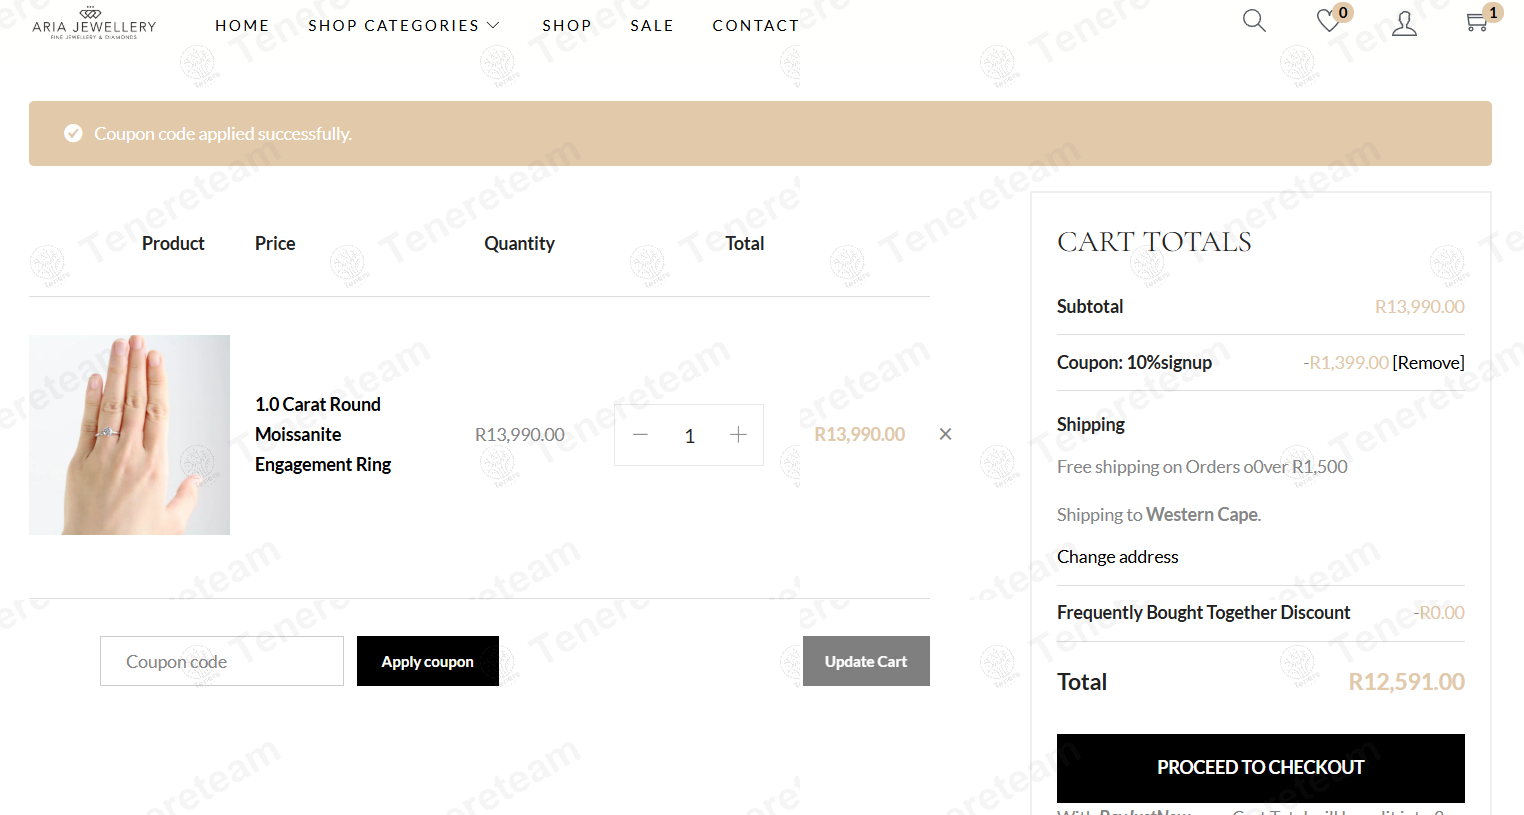Increase ring quantity with plus
1524x815 pixels.
coord(738,435)
